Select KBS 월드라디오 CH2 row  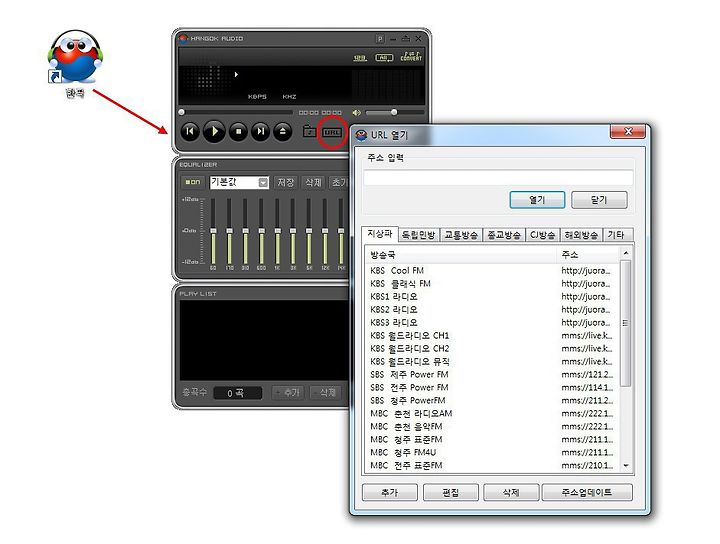click(x=492, y=348)
